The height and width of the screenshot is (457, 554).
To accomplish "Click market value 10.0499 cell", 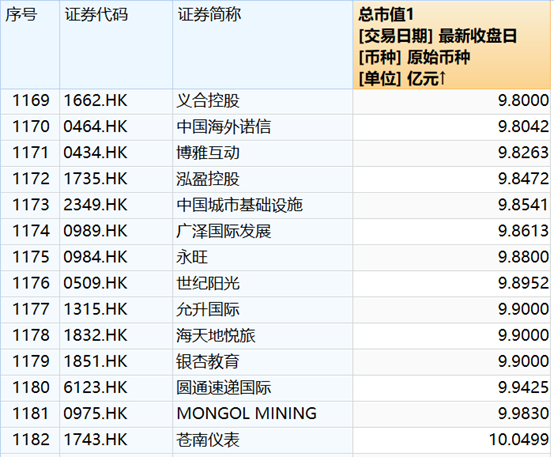I will click(x=452, y=440).
